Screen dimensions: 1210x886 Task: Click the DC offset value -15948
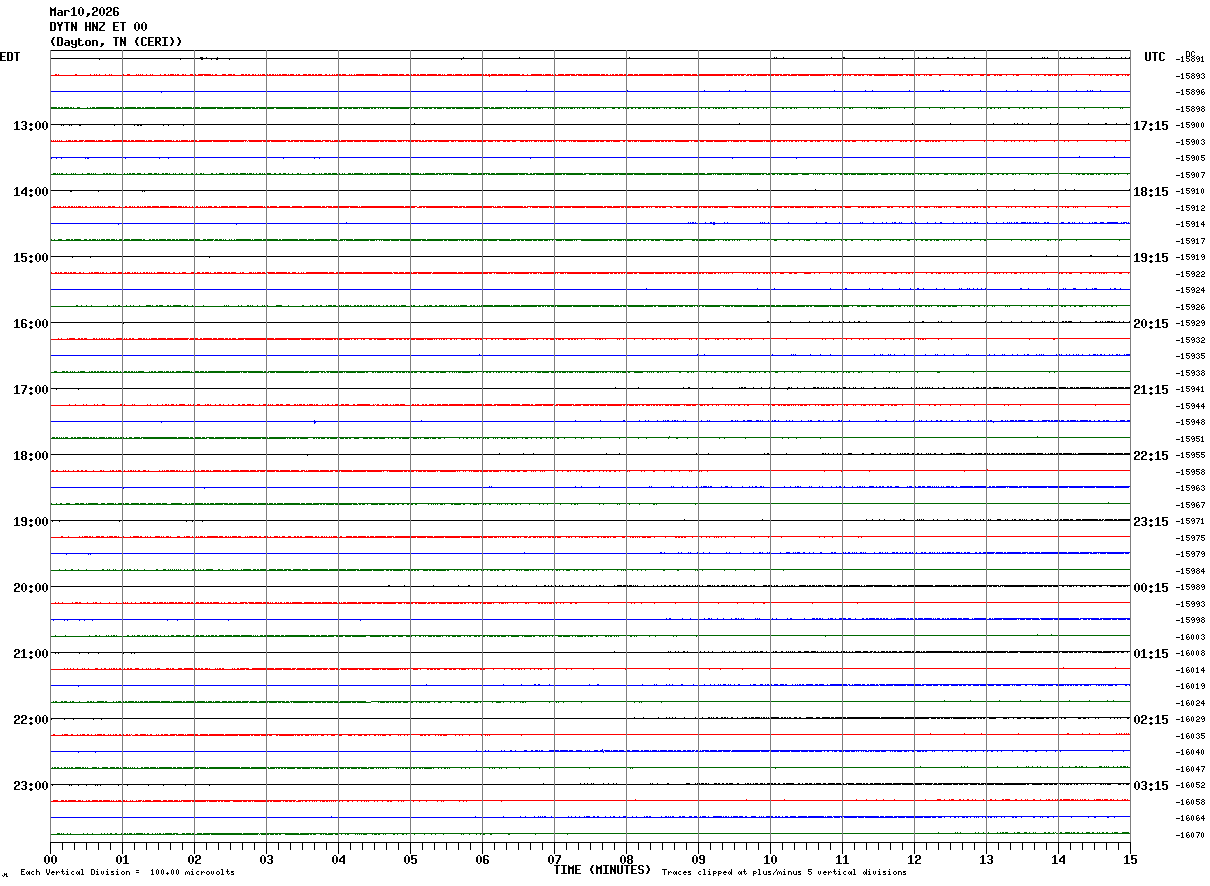[1191, 423]
